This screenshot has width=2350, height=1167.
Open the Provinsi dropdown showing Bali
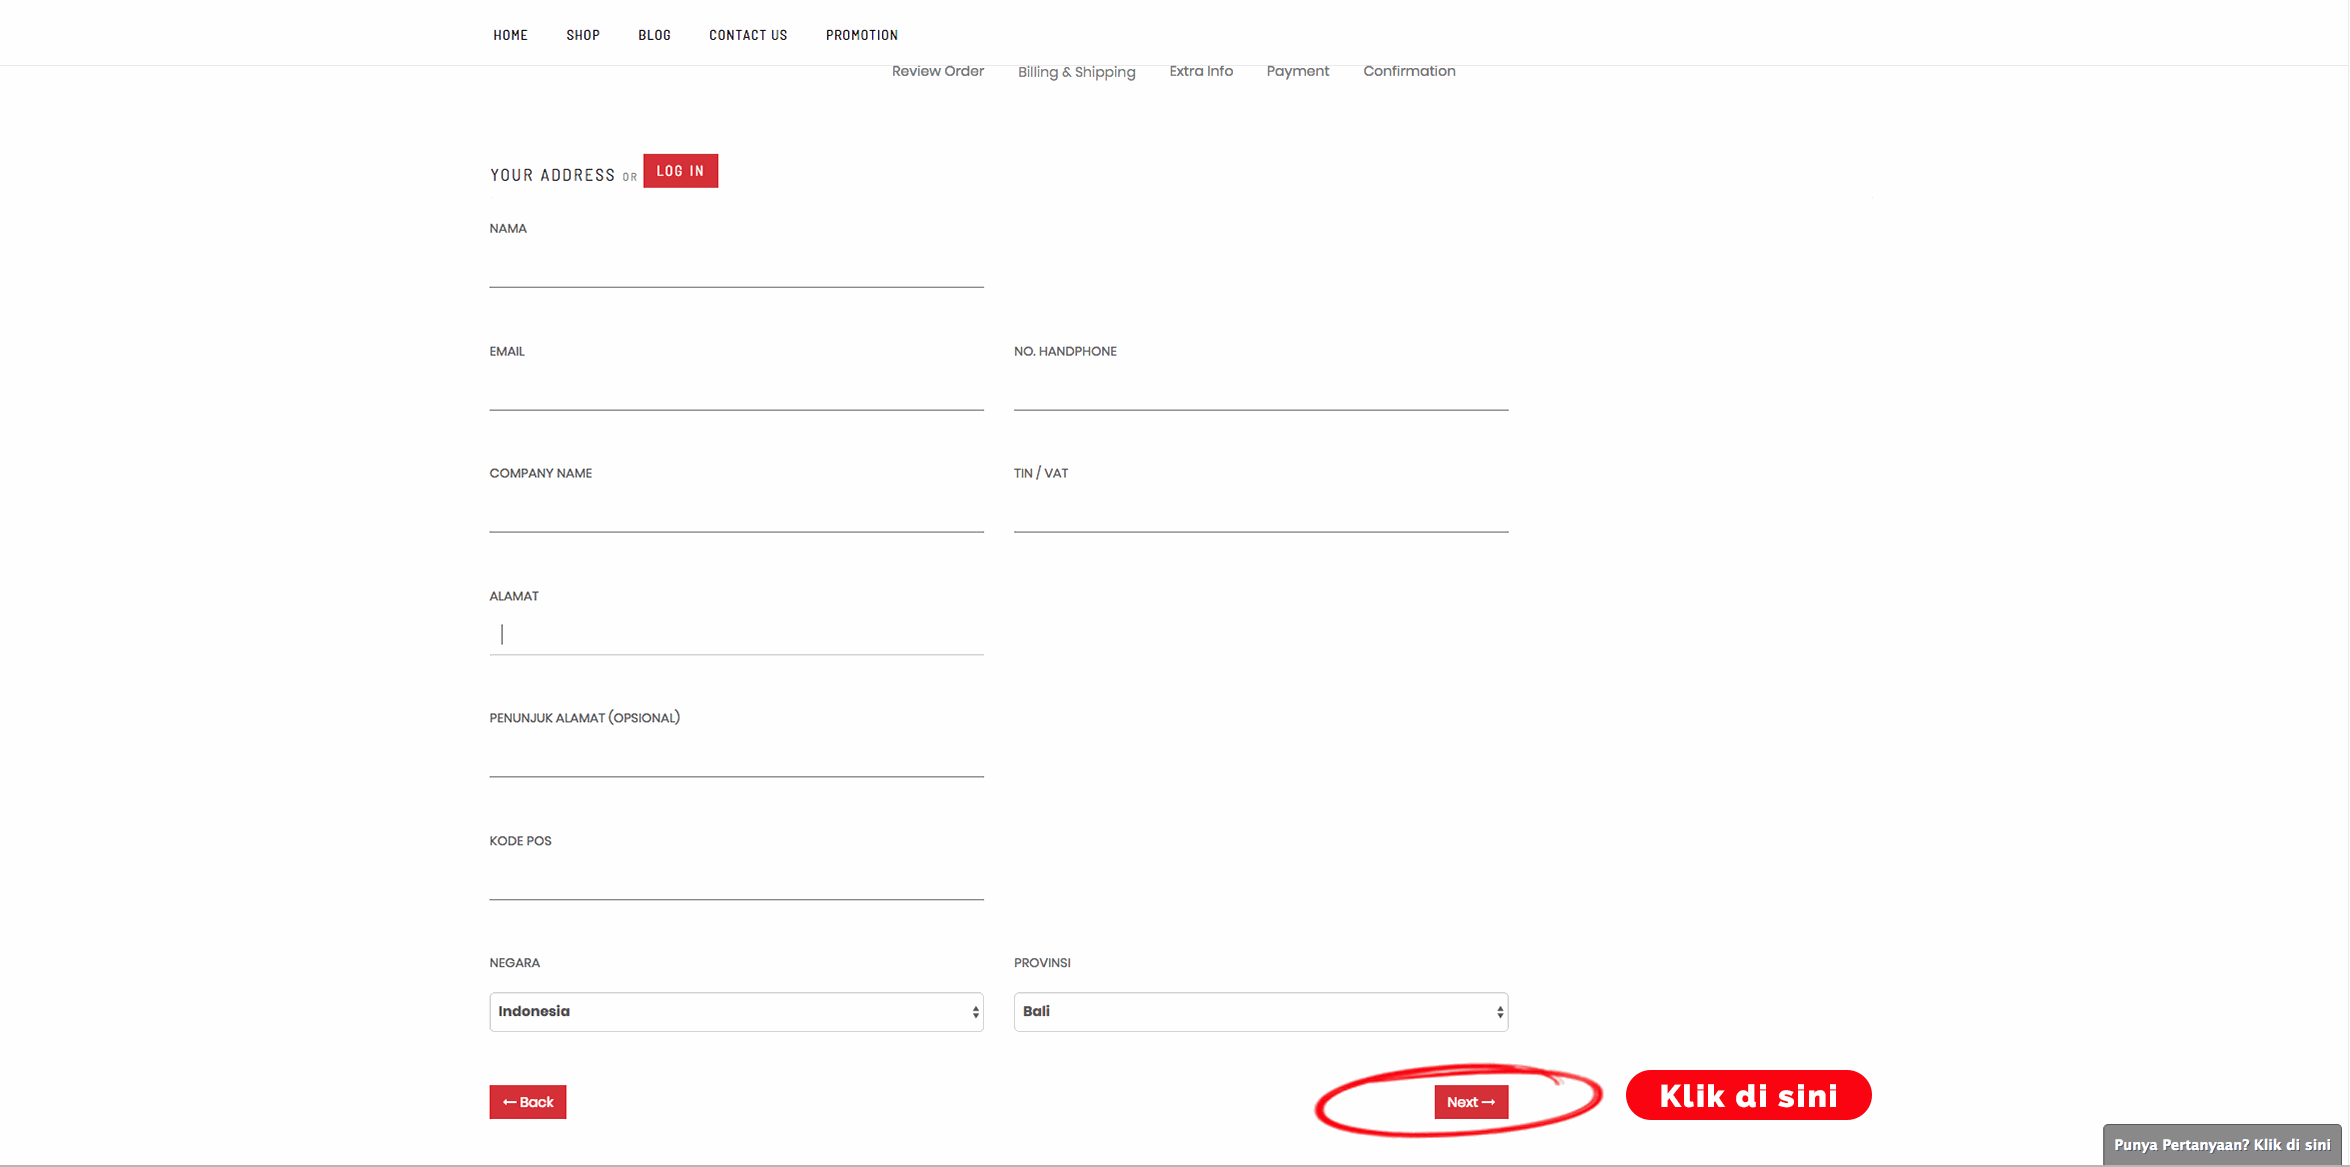(1260, 1012)
